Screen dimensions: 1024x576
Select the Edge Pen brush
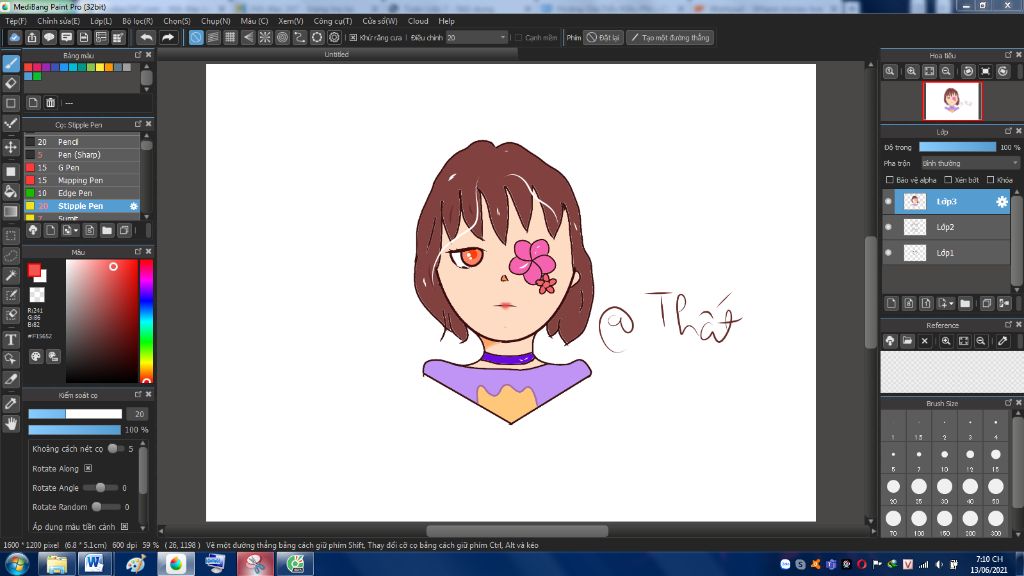(82, 193)
